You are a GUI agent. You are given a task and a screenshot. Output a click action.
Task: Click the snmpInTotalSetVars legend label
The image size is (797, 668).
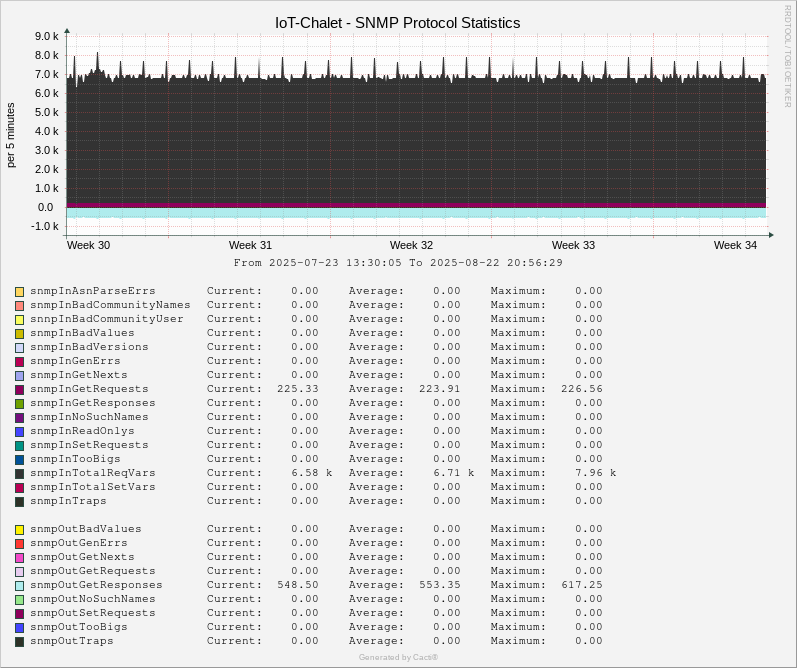pos(93,487)
